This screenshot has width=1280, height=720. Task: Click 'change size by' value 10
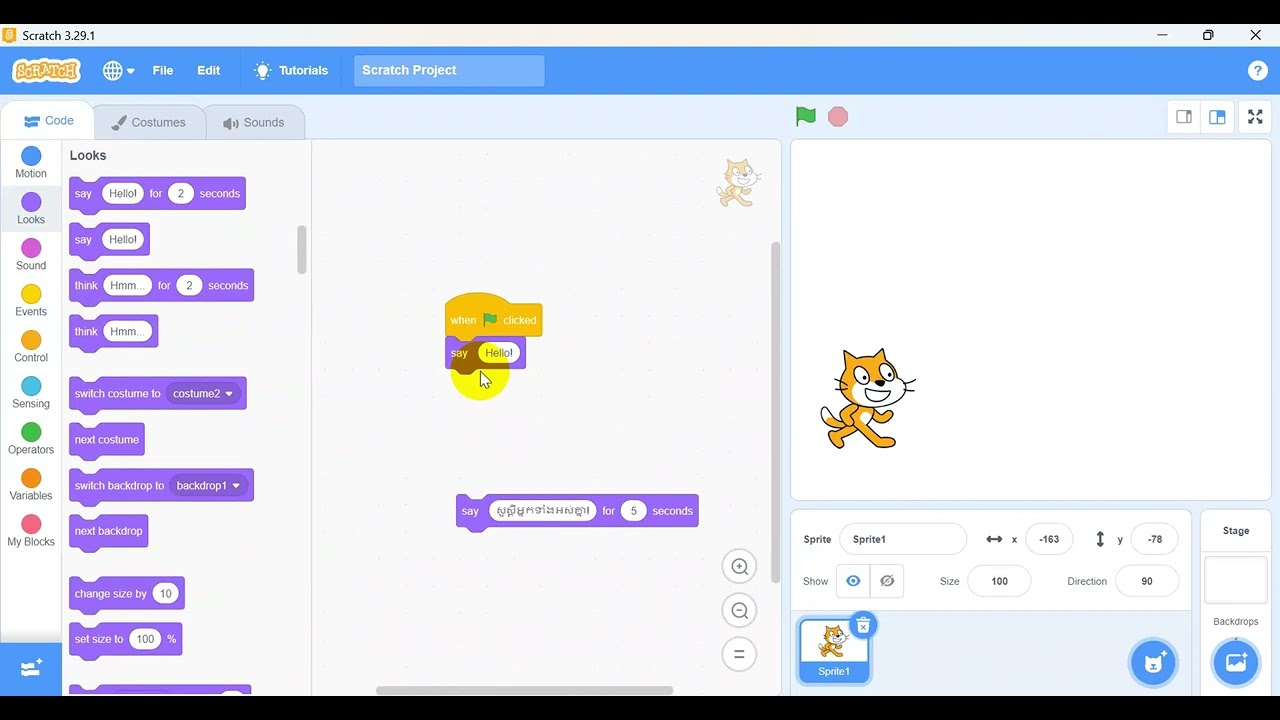166,594
